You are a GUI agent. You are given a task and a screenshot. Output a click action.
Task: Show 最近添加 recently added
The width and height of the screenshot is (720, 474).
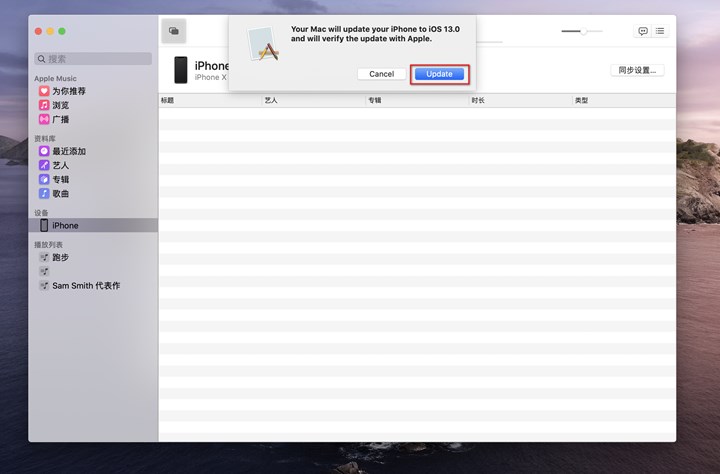point(69,151)
